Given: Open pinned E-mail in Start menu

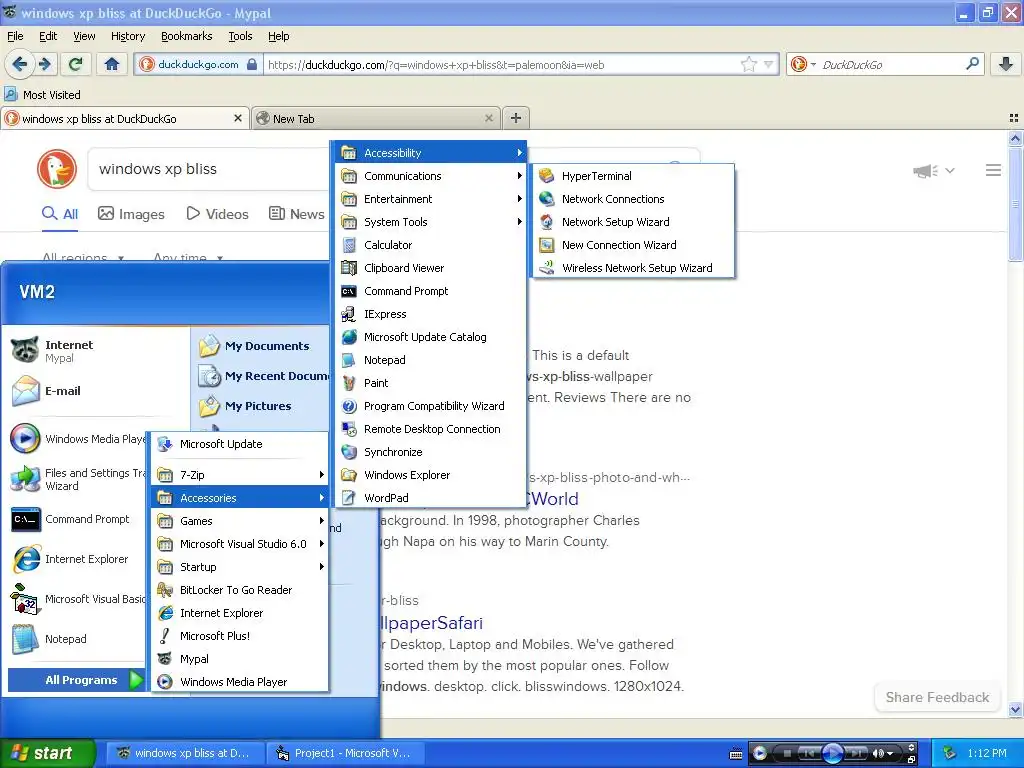Looking at the screenshot, I should tap(97, 391).
